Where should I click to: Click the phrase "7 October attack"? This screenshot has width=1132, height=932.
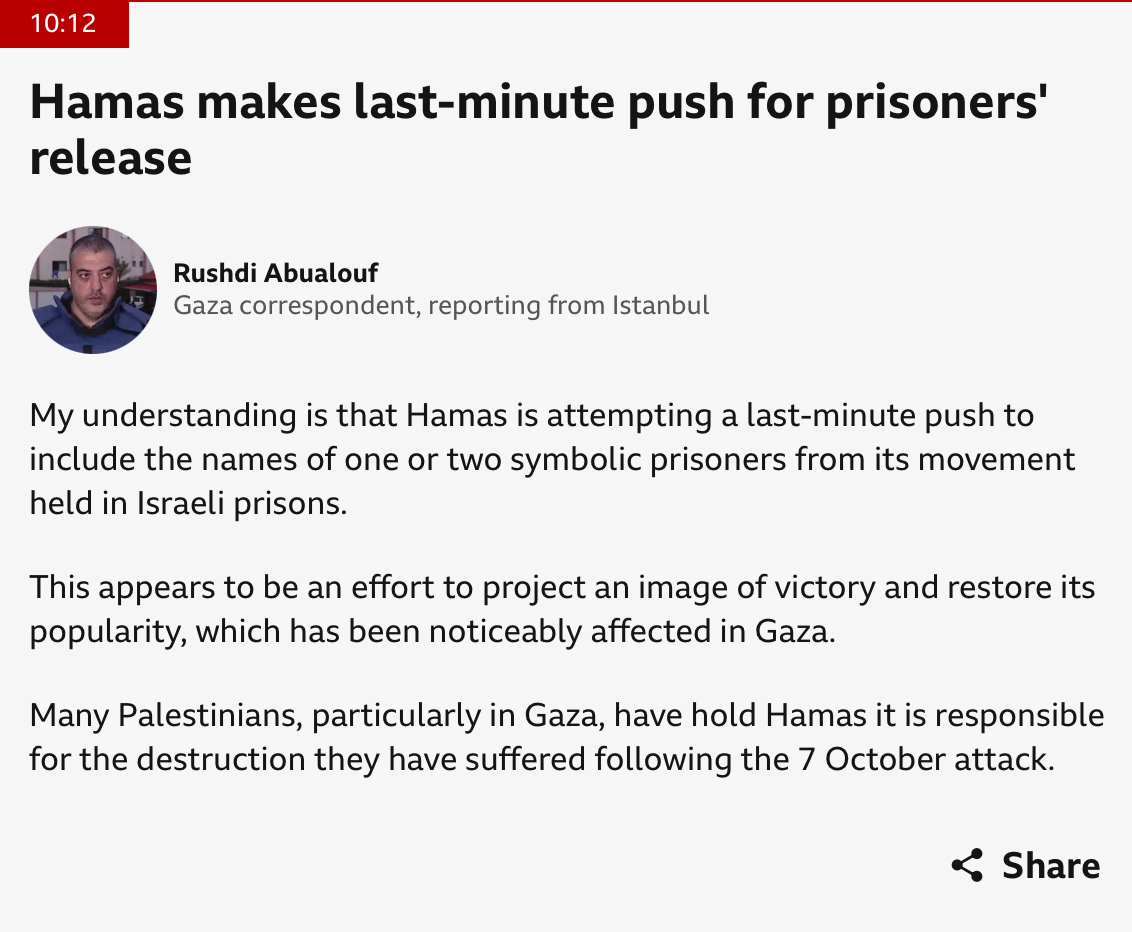pos(927,760)
